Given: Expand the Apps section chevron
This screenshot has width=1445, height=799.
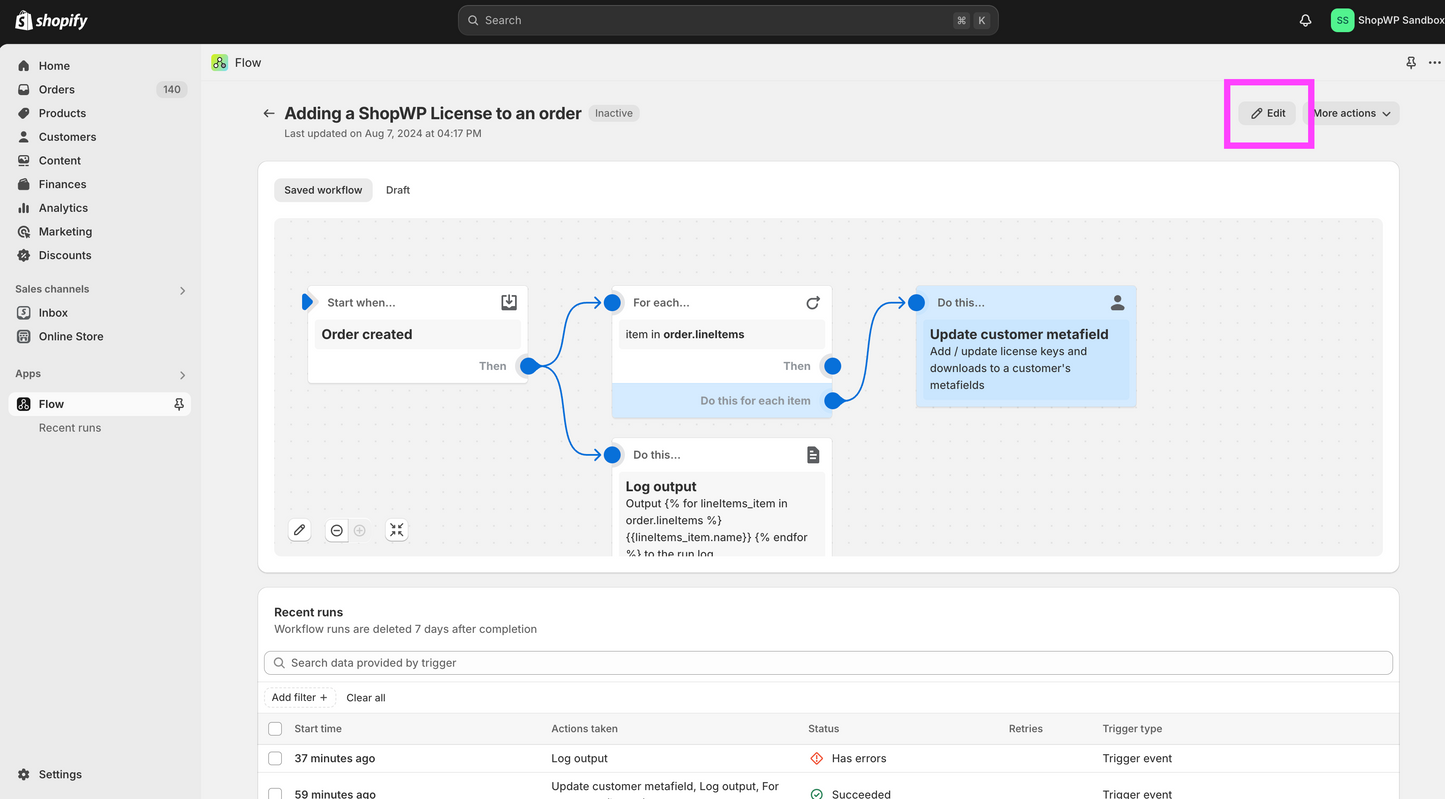Looking at the screenshot, I should [x=182, y=375].
